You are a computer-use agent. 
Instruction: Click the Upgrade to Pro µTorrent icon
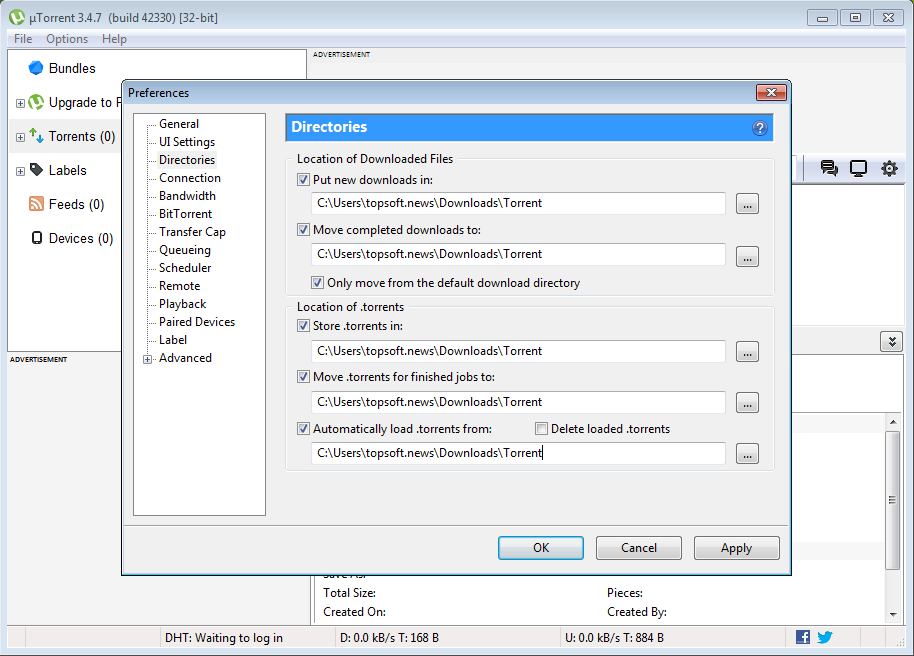[x=36, y=102]
